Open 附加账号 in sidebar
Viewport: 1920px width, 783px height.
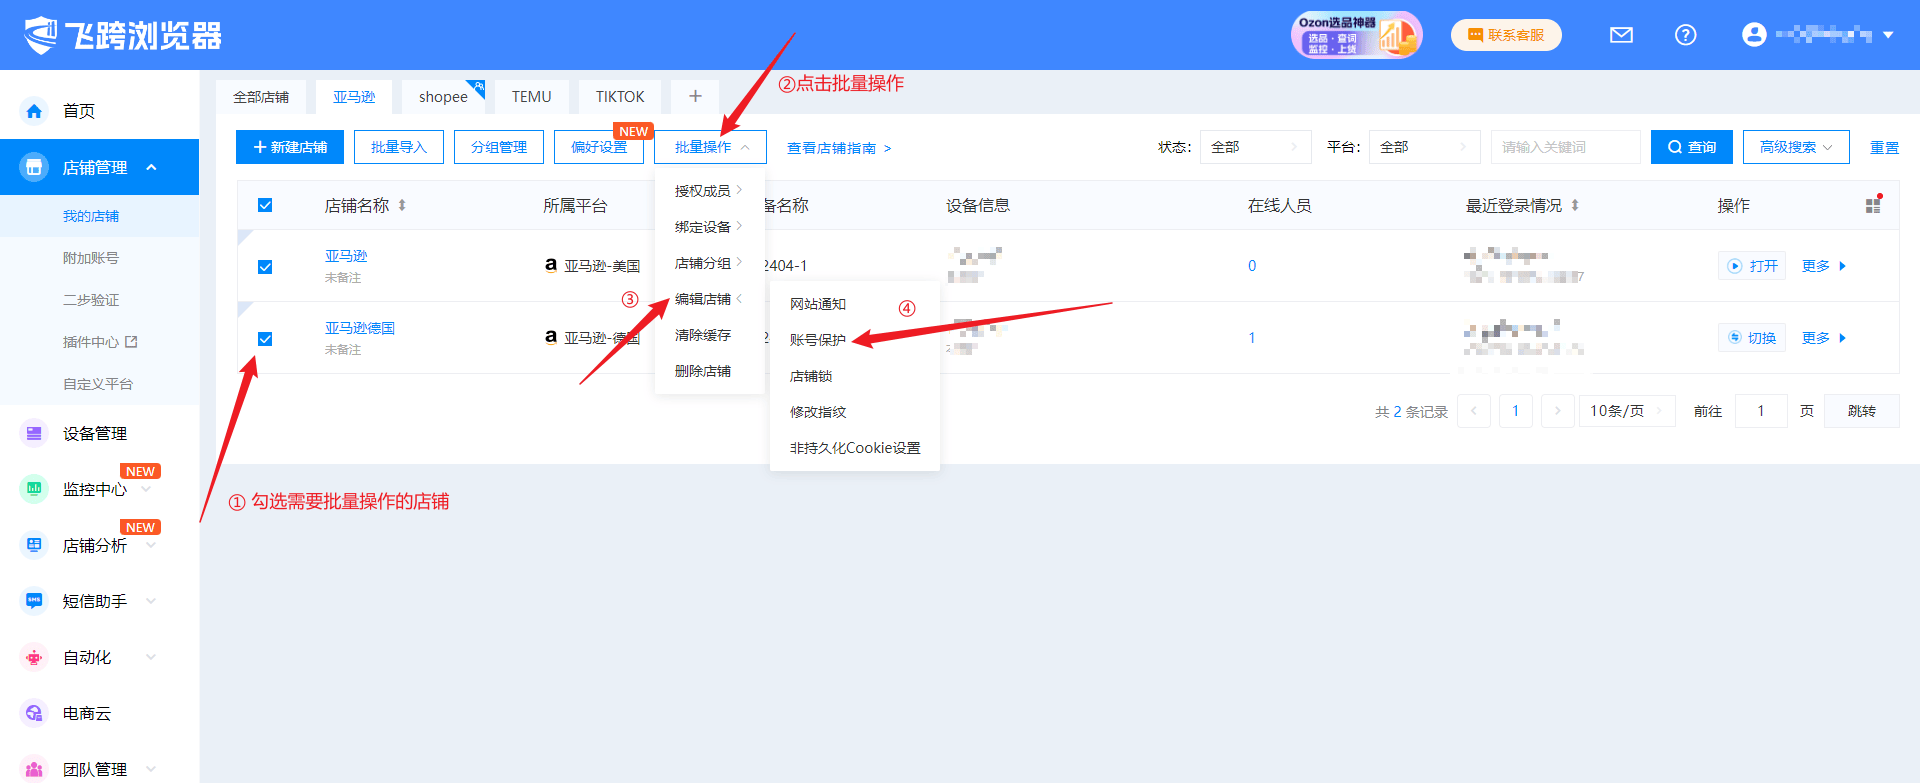[91, 258]
